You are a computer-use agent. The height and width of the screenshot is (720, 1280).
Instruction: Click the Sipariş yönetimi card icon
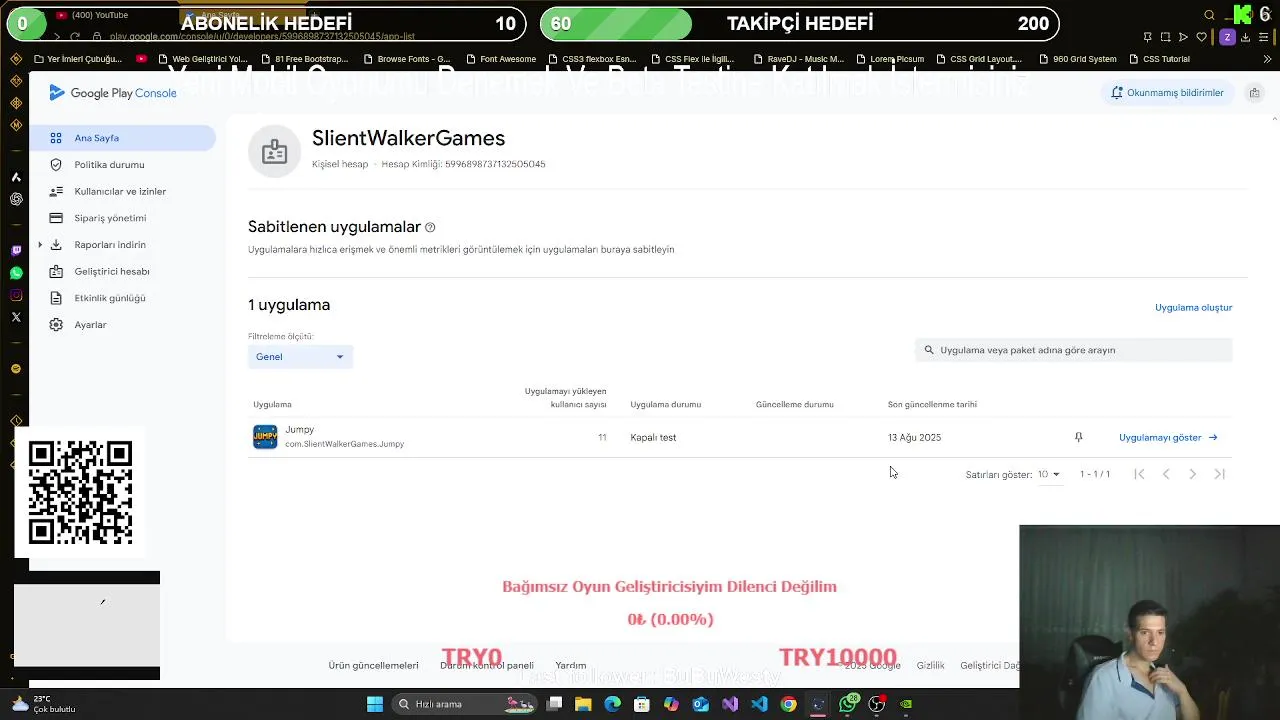pyautogui.click(x=56, y=218)
